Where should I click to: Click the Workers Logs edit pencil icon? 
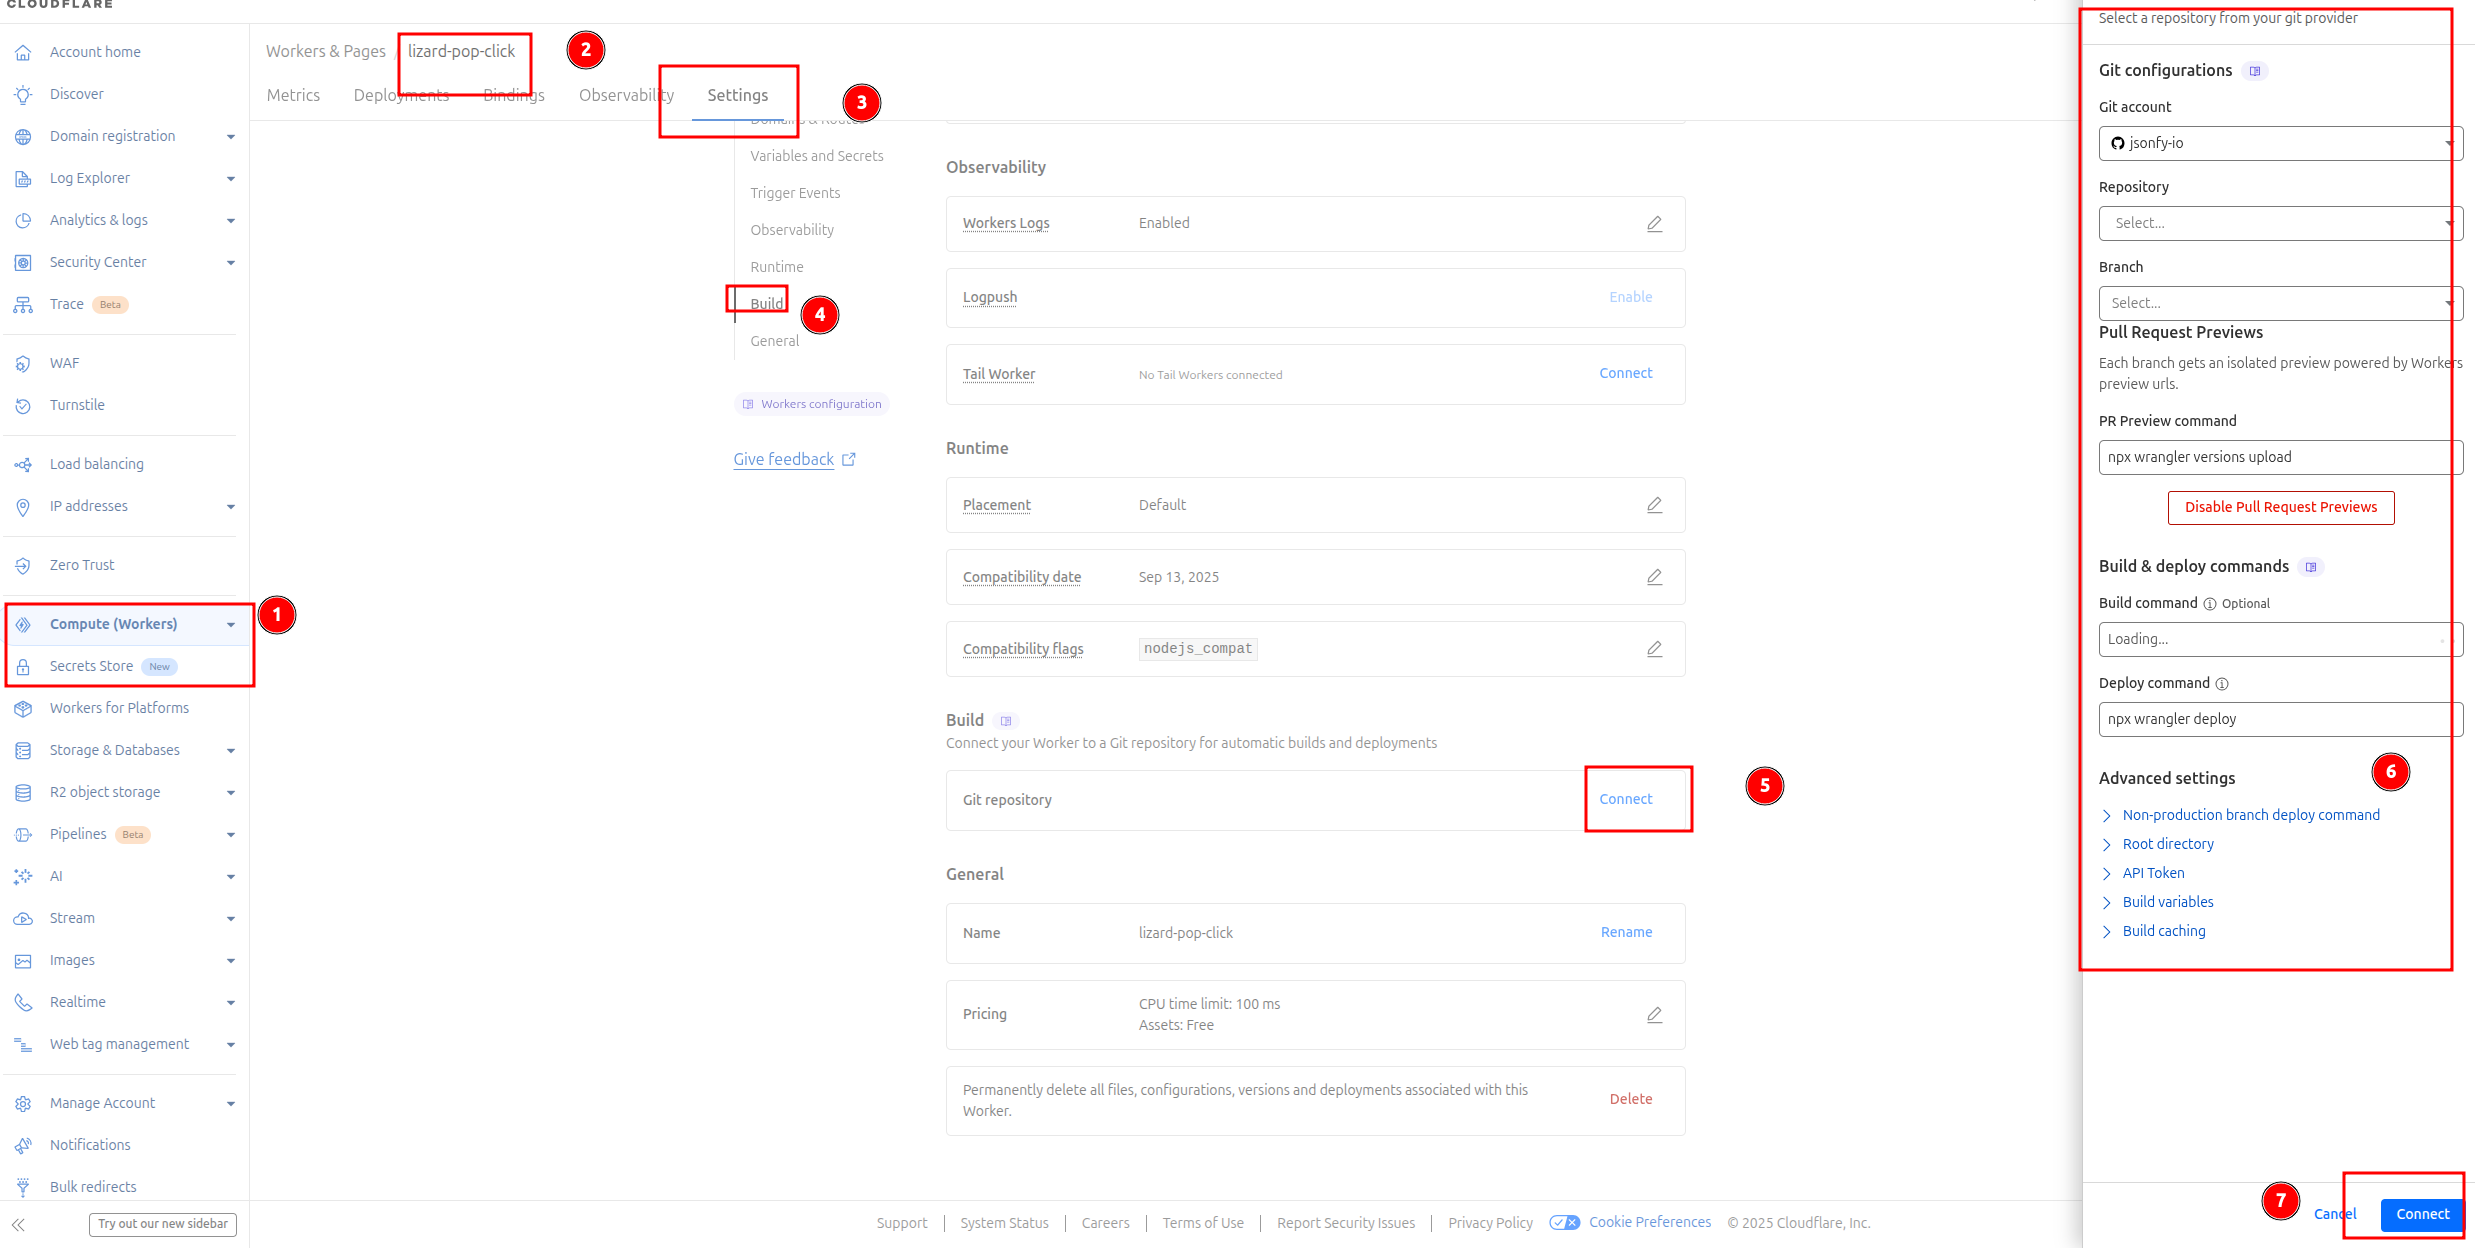pos(1654,224)
